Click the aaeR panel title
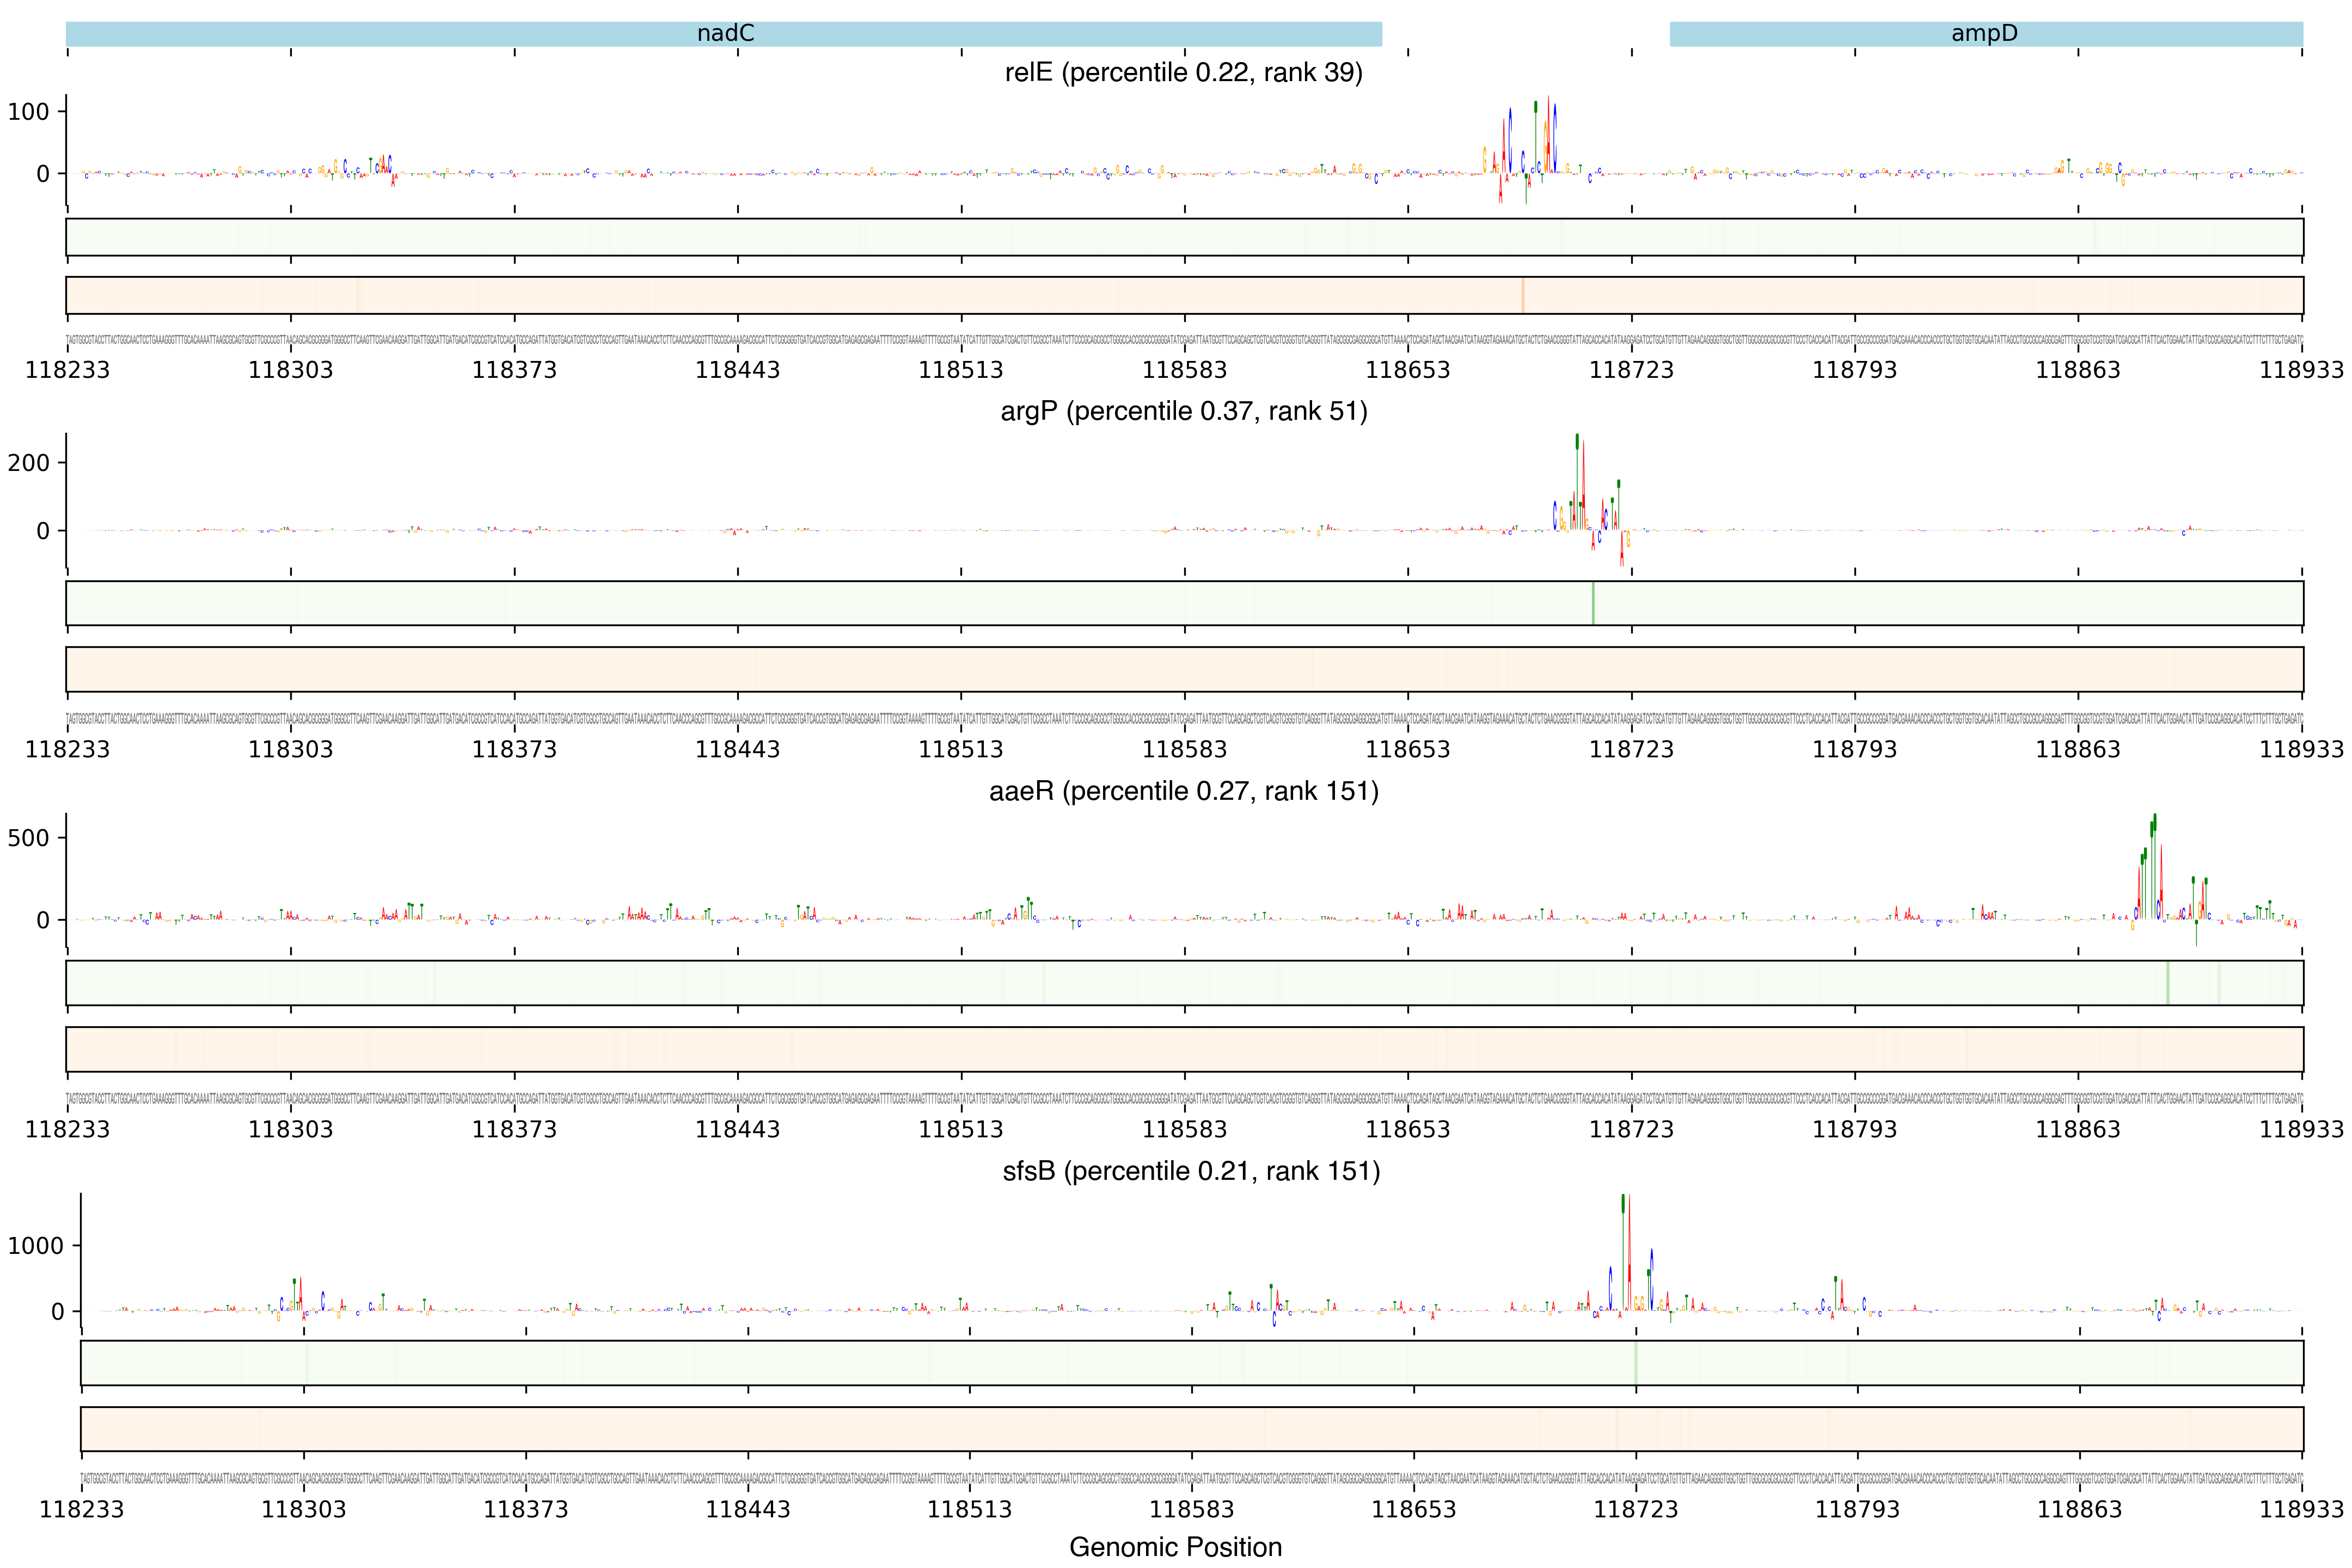The width and height of the screenshot is (2352, 1568). (1183, 791)
